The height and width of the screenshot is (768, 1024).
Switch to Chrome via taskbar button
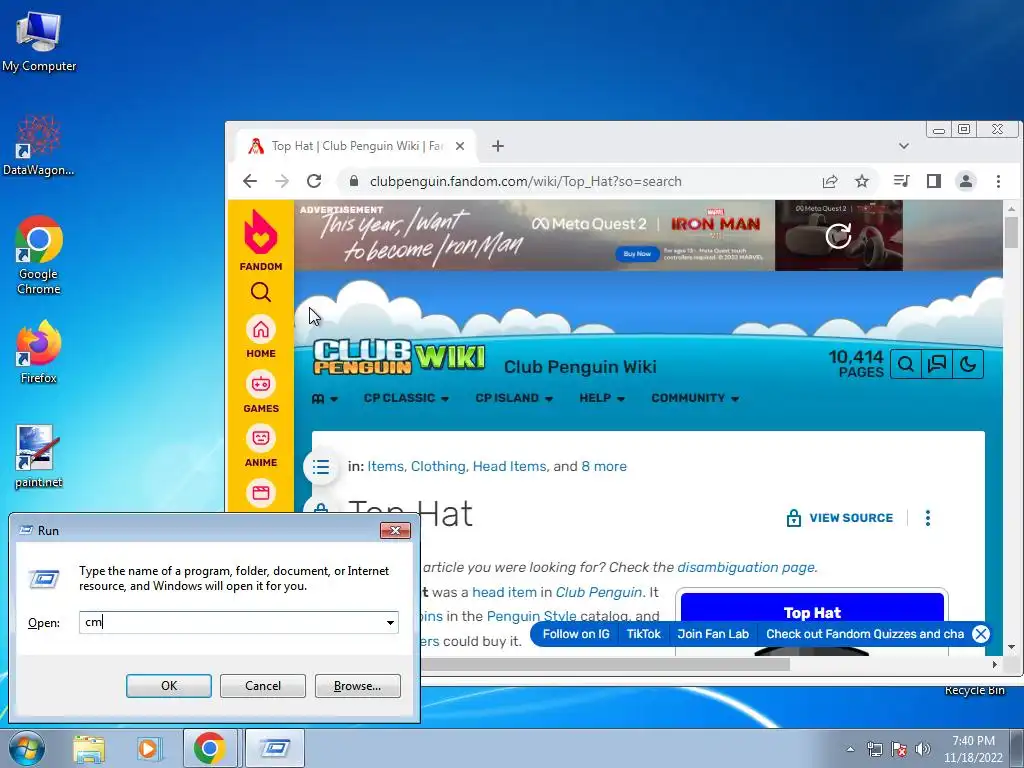210,748
